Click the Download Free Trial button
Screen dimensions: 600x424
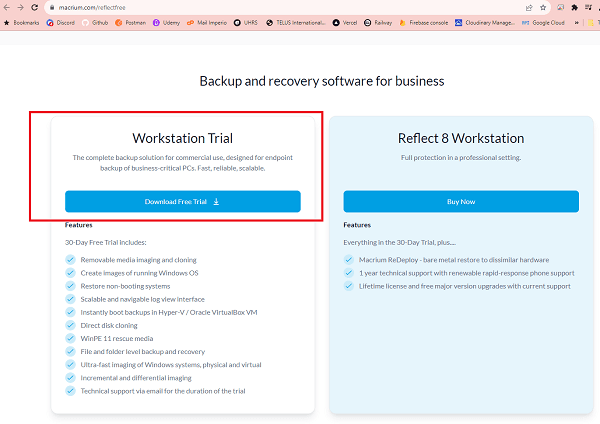[x=183, y=201]
